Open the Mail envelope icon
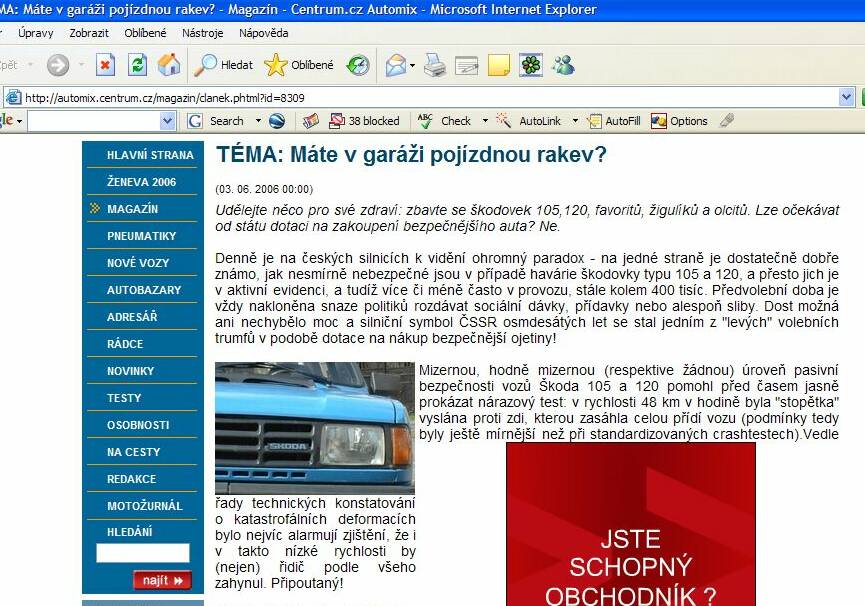Image resolution: width=865 pixels, height=606 pixels. click(x=396, y=65)
